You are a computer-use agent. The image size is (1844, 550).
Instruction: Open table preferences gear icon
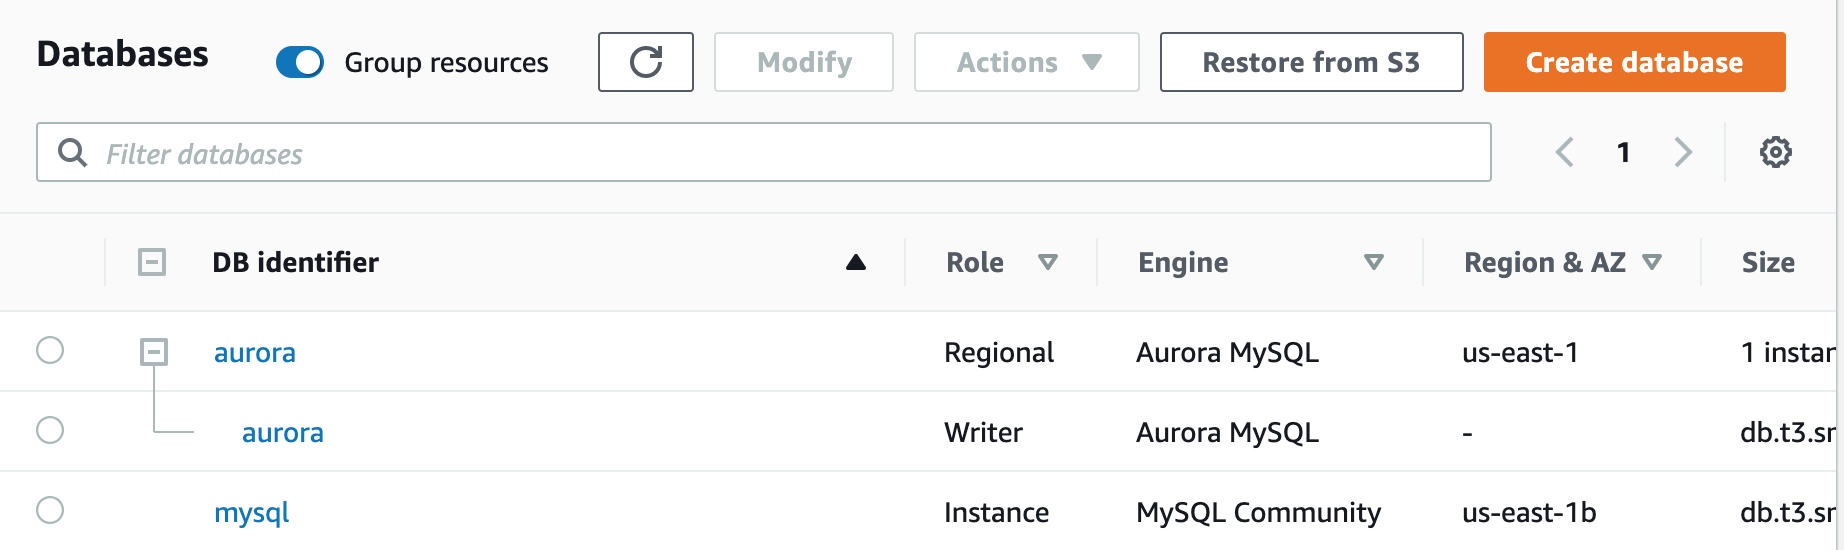pos(1775,153)
